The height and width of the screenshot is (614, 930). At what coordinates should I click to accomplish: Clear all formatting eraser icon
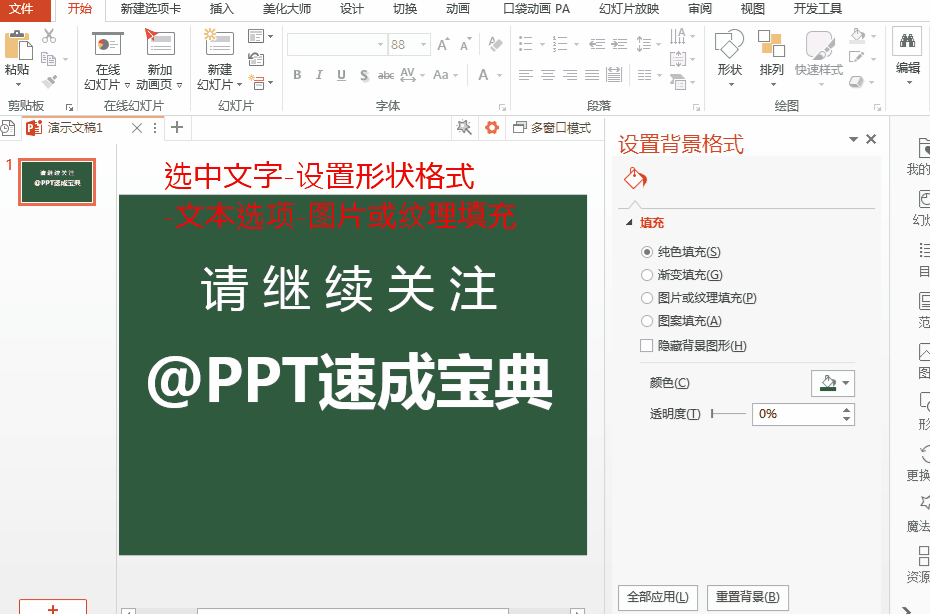tap(495, 44)
